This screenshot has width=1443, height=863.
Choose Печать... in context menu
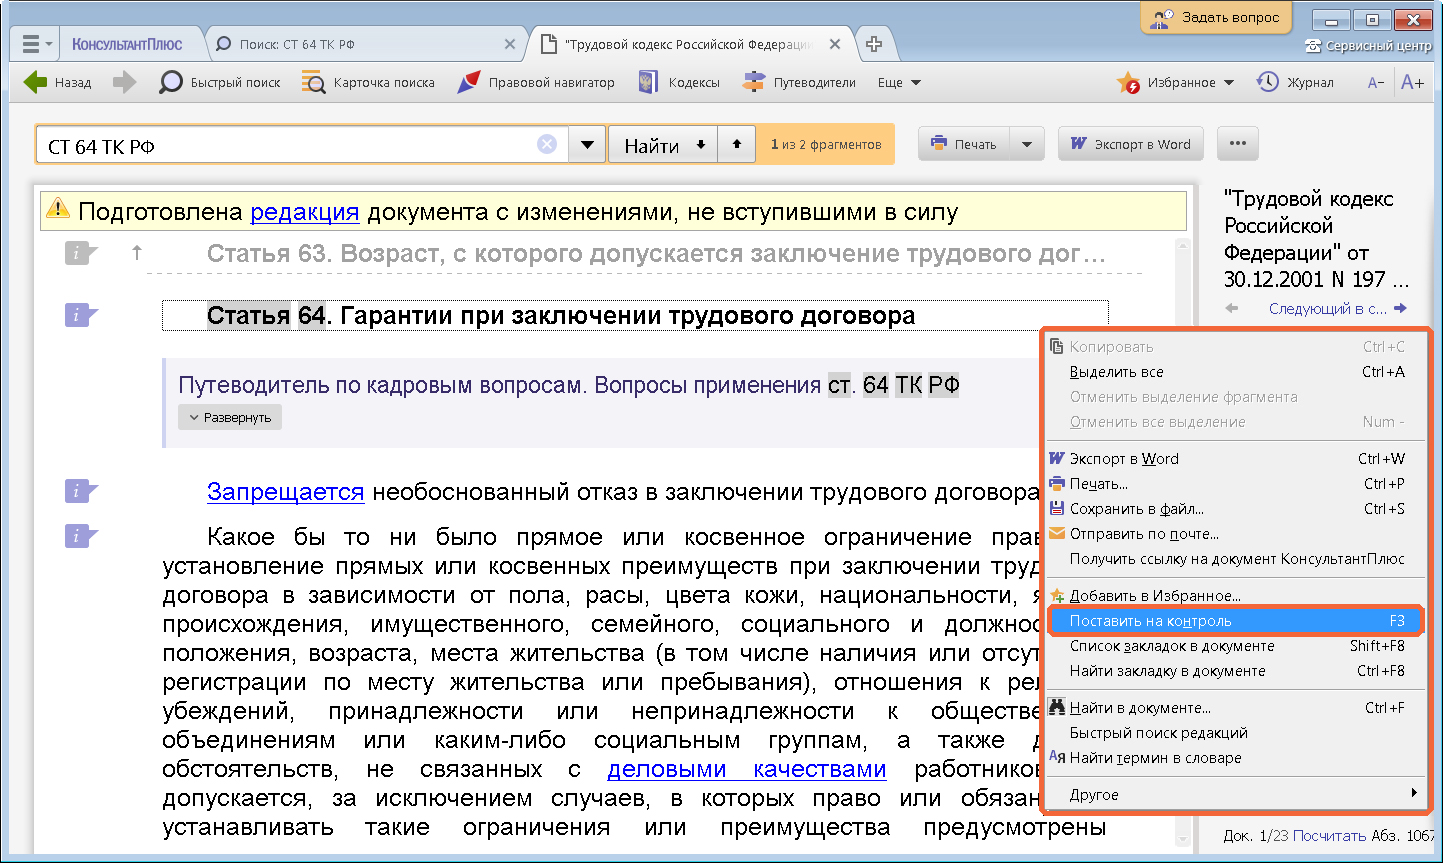[x=1235, y=484]
